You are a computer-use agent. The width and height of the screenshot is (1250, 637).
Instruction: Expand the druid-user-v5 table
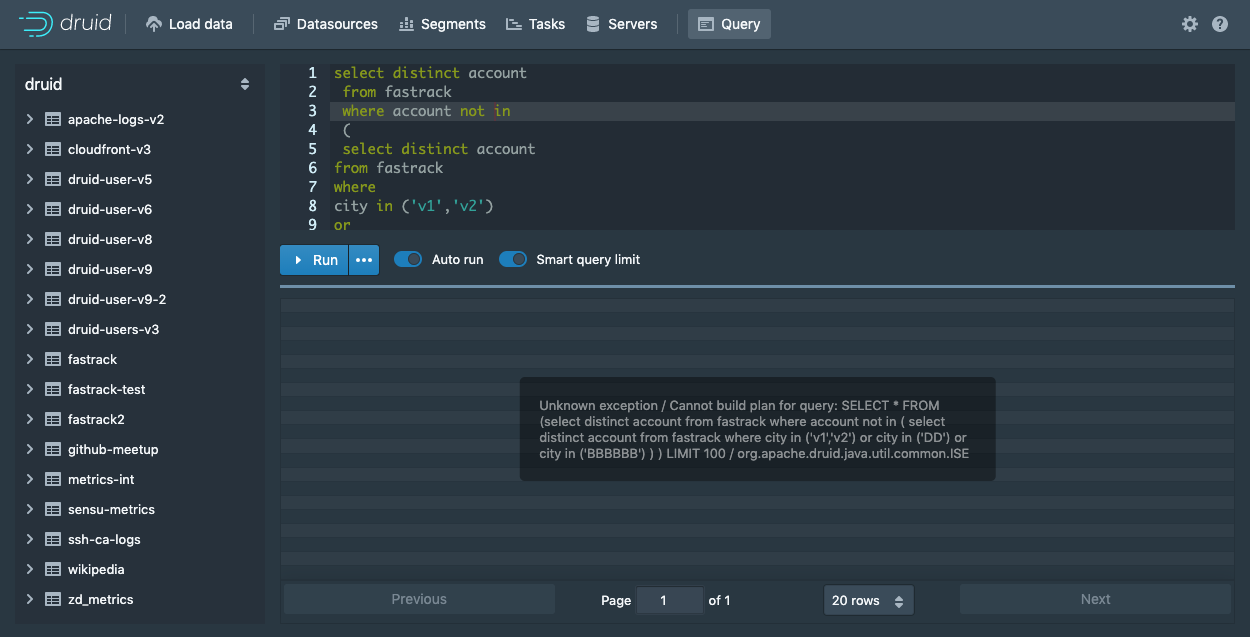(30, 179)
